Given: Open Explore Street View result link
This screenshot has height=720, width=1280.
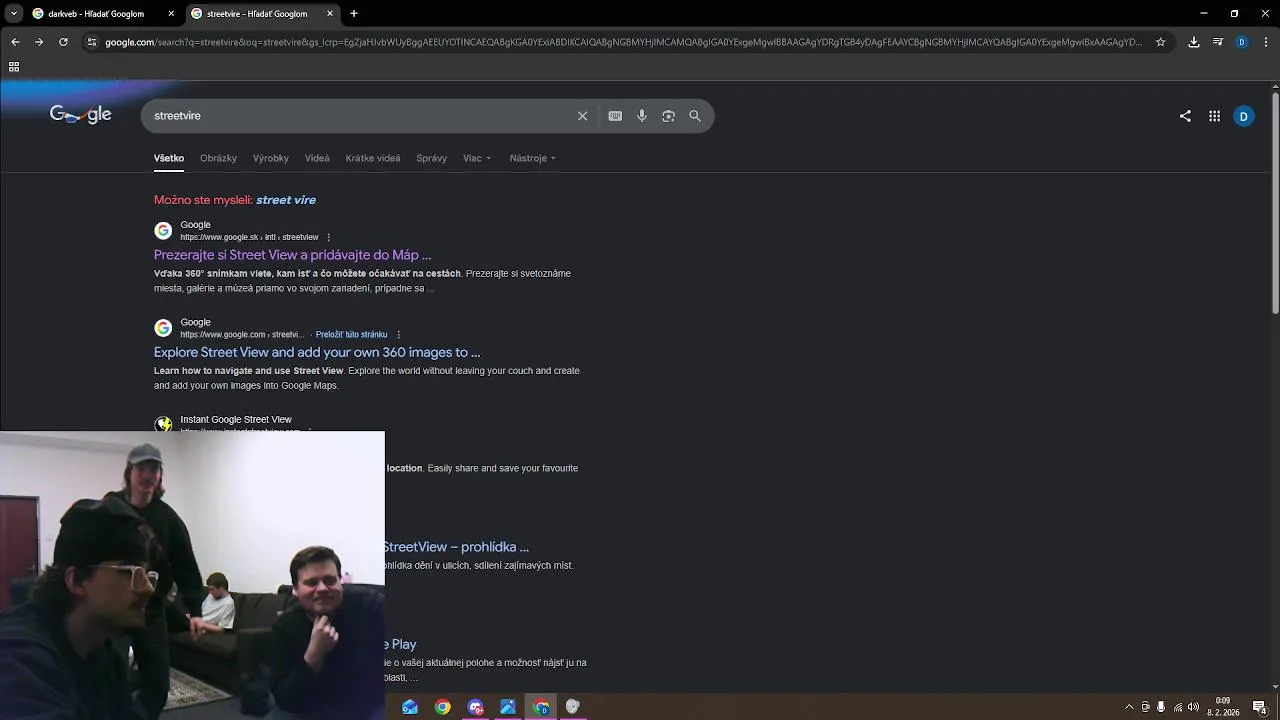Looking at the screenshot, I should 317,352.
